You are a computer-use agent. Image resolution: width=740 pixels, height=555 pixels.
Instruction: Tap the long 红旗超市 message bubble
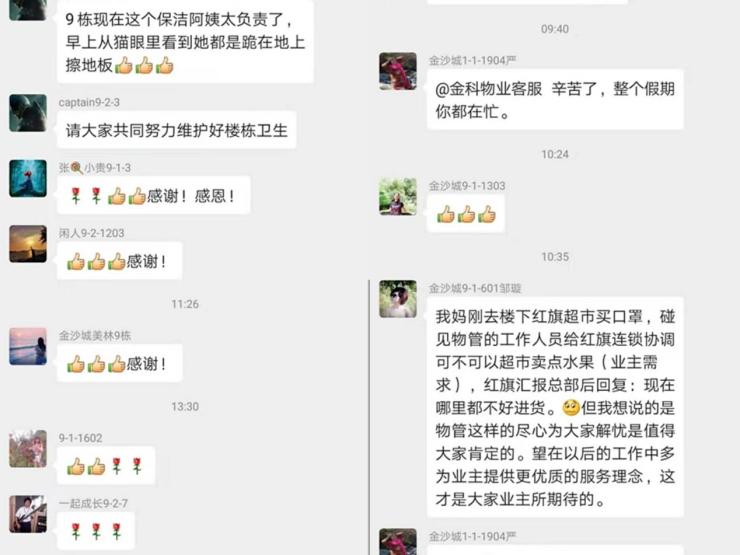click(555, 407)
